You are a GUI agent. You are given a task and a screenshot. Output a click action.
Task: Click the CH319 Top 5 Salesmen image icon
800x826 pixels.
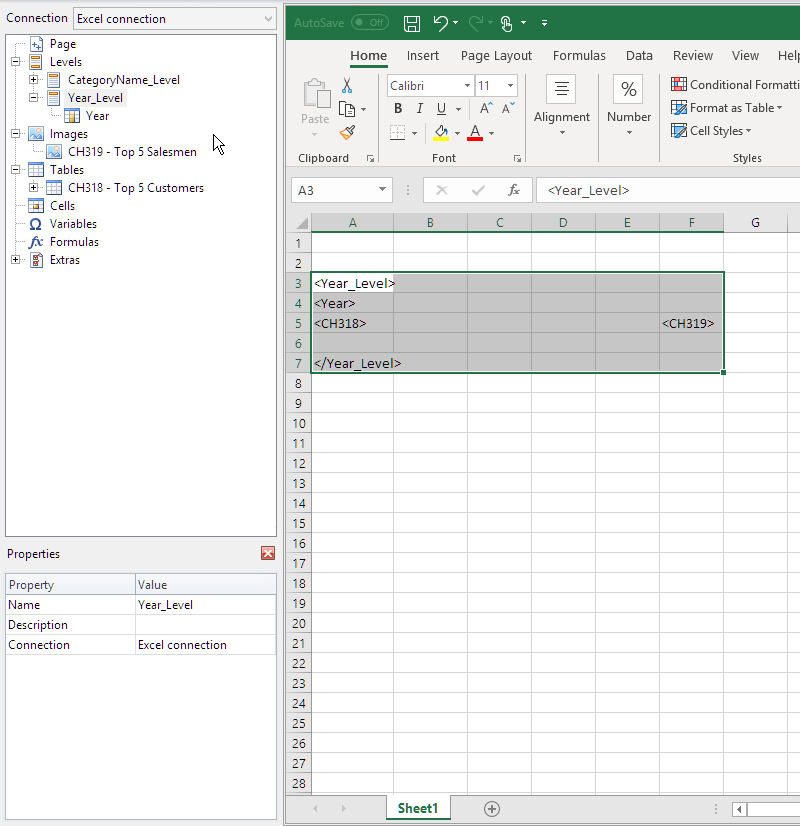tap(53, 152)
